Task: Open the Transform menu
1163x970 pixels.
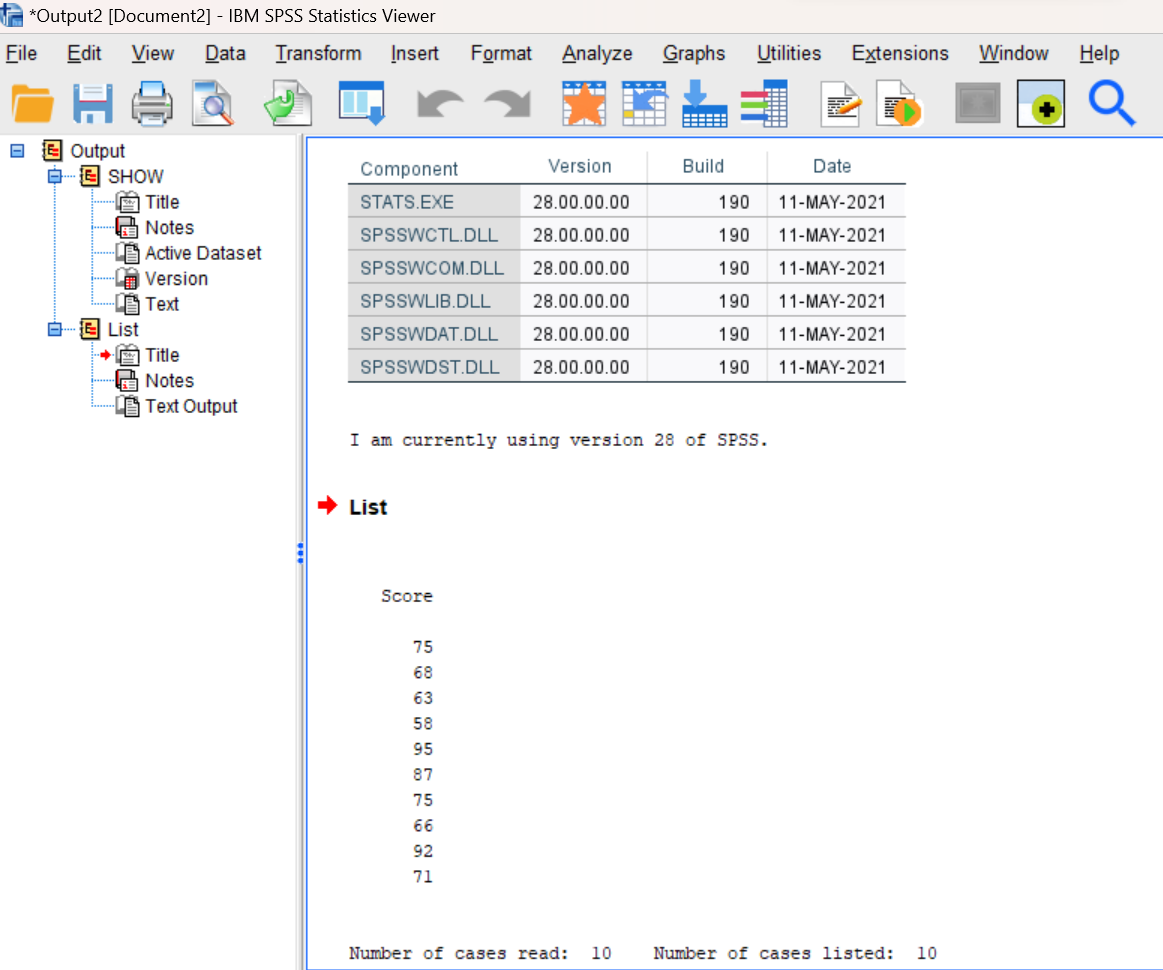Action: point(318,53)
